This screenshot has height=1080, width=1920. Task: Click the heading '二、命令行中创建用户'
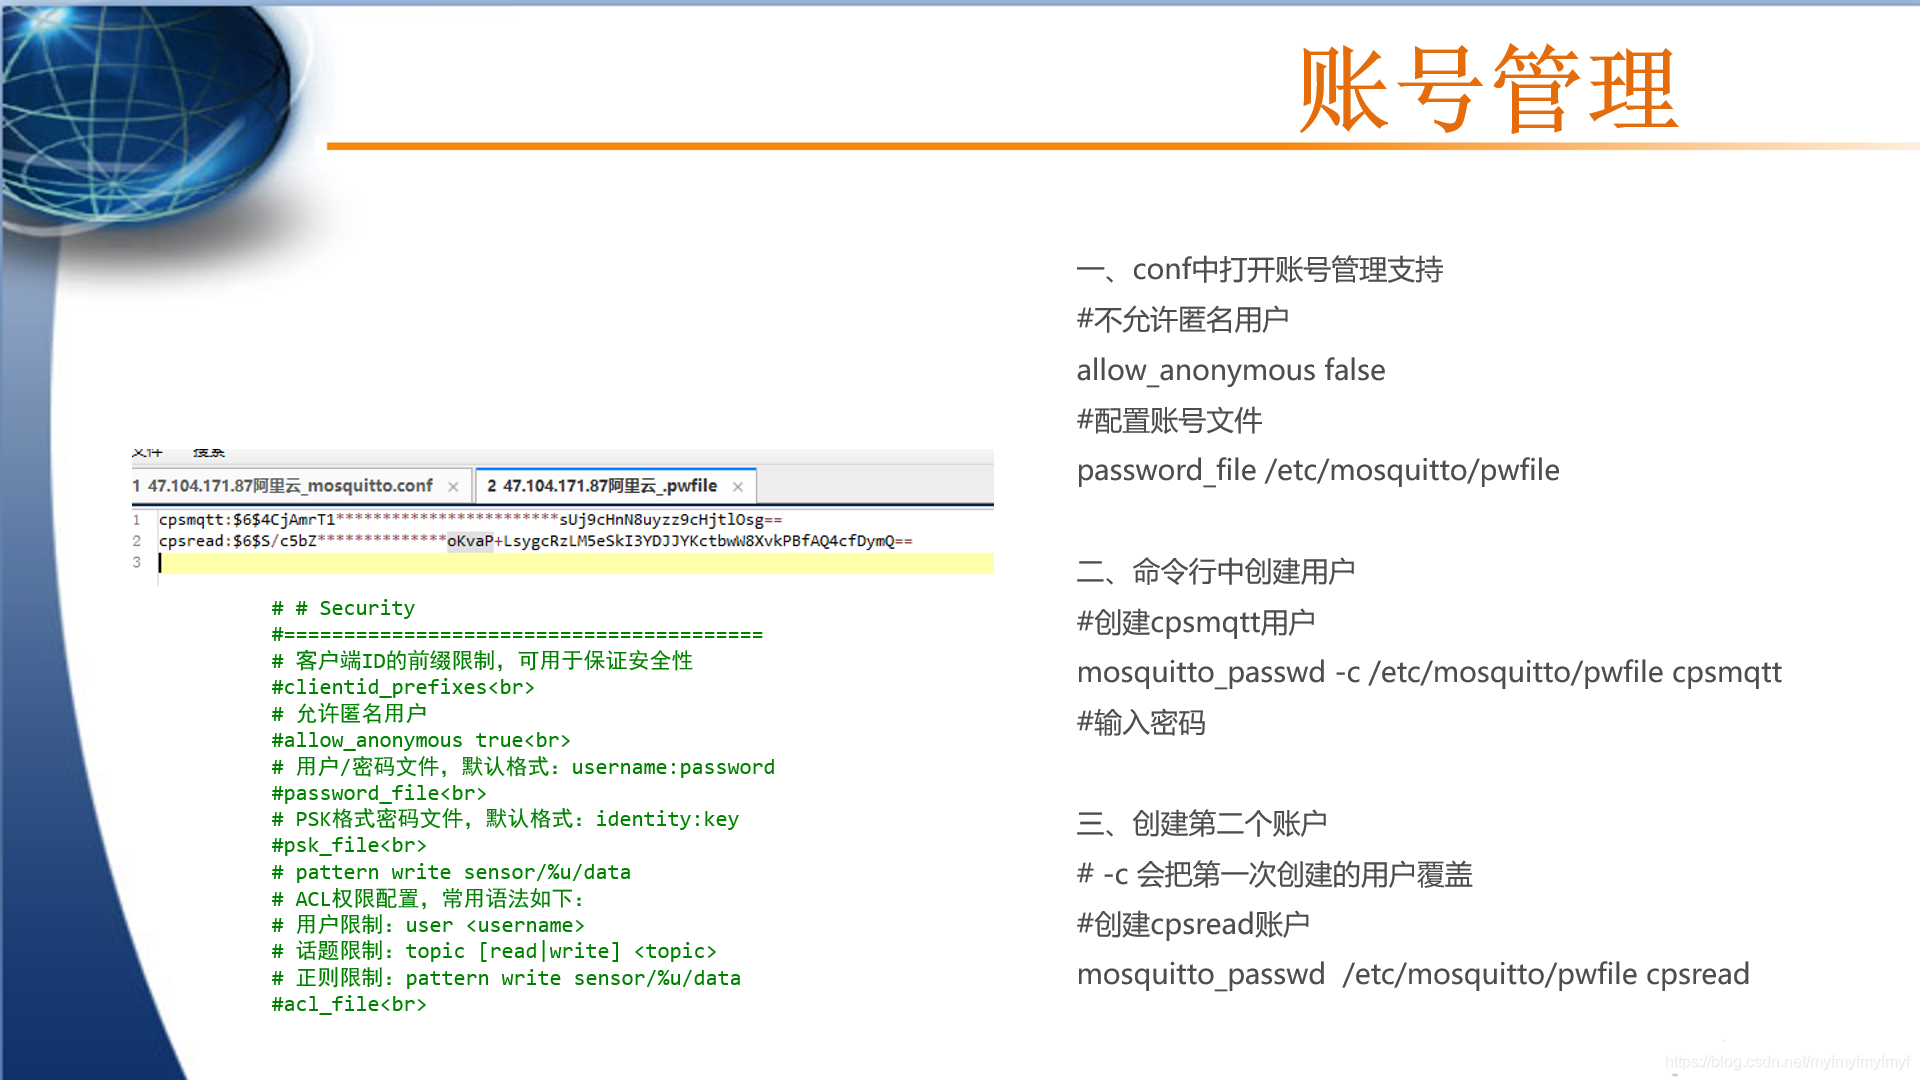pyautogui.click(x=1215, y=572)
